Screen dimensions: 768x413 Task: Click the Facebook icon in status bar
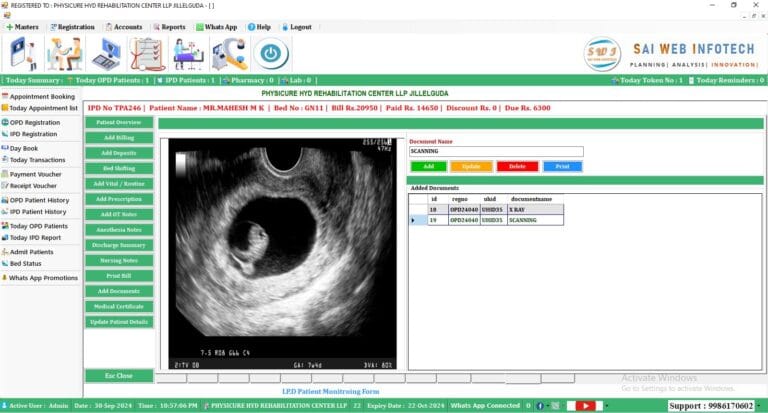pyautogui.click(x=540, y=406)
